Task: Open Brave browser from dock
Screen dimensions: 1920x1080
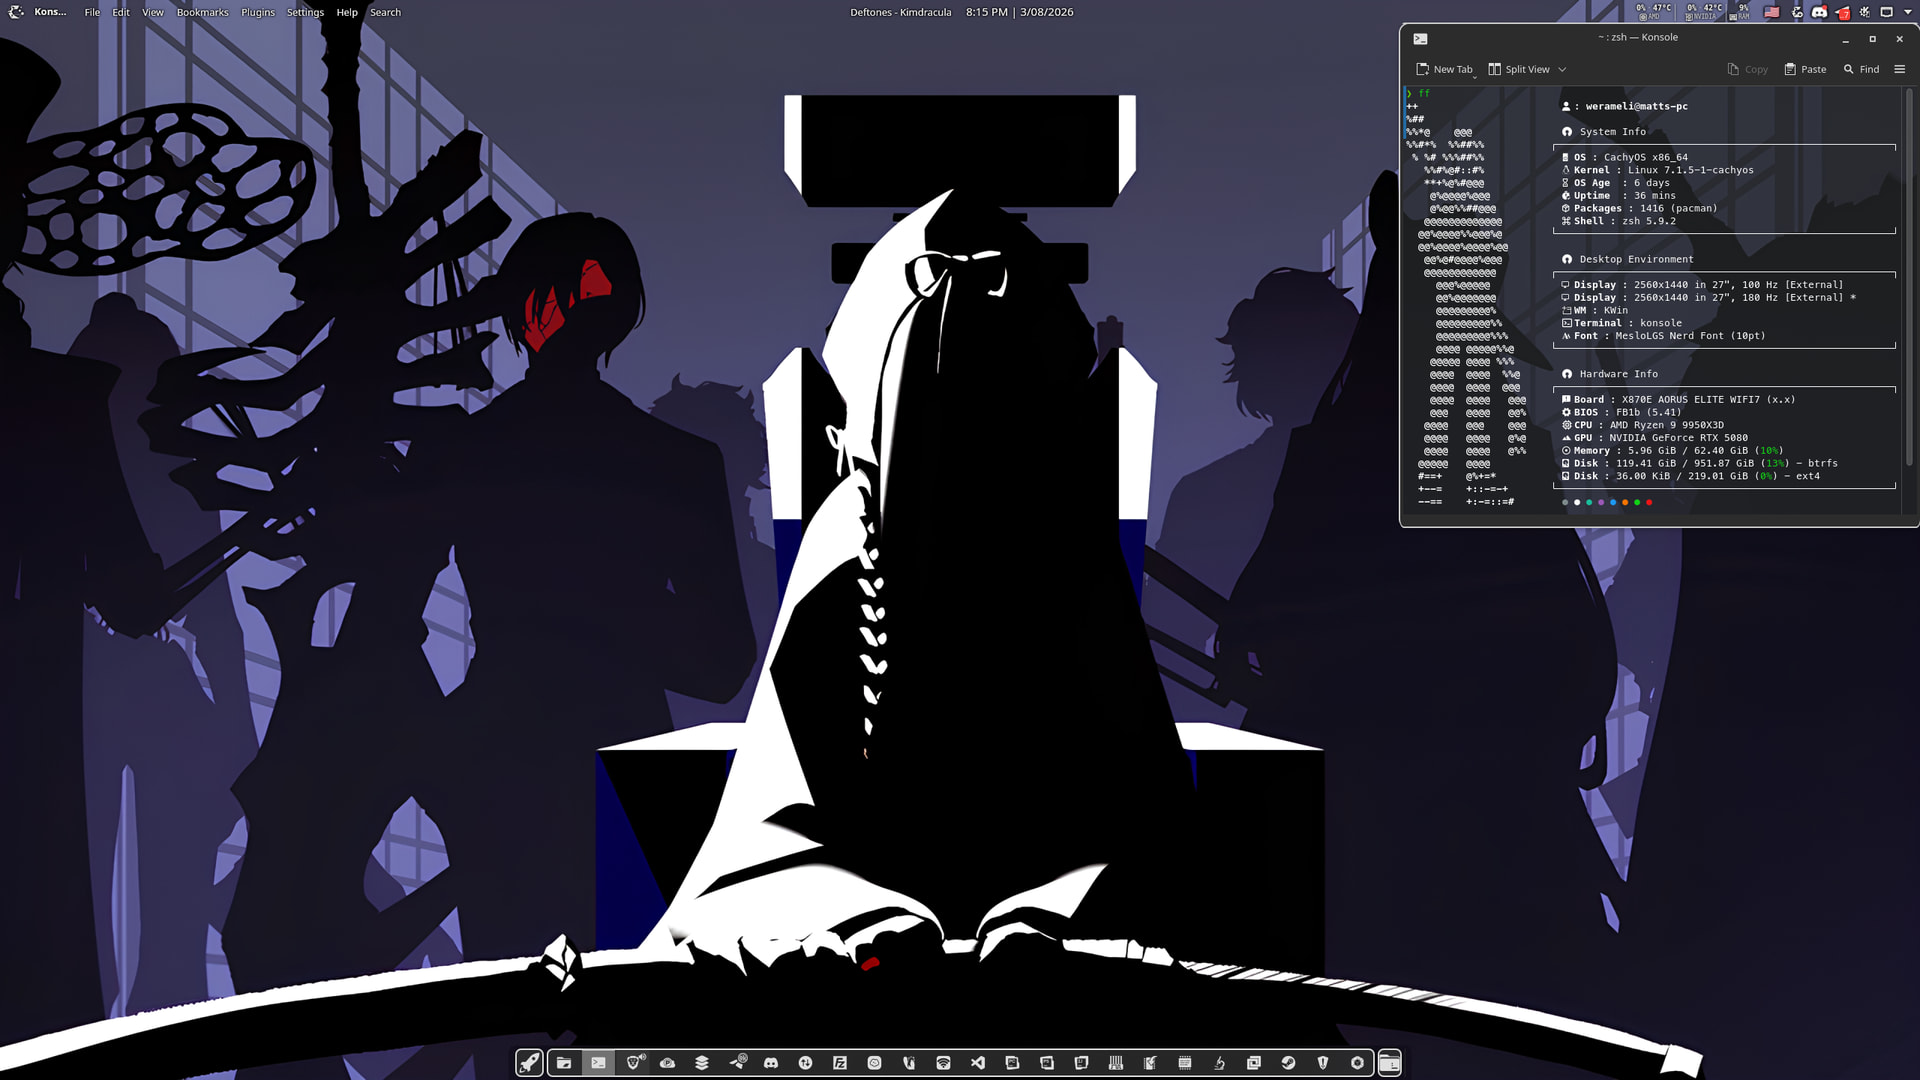Action: pos(633,1063)
